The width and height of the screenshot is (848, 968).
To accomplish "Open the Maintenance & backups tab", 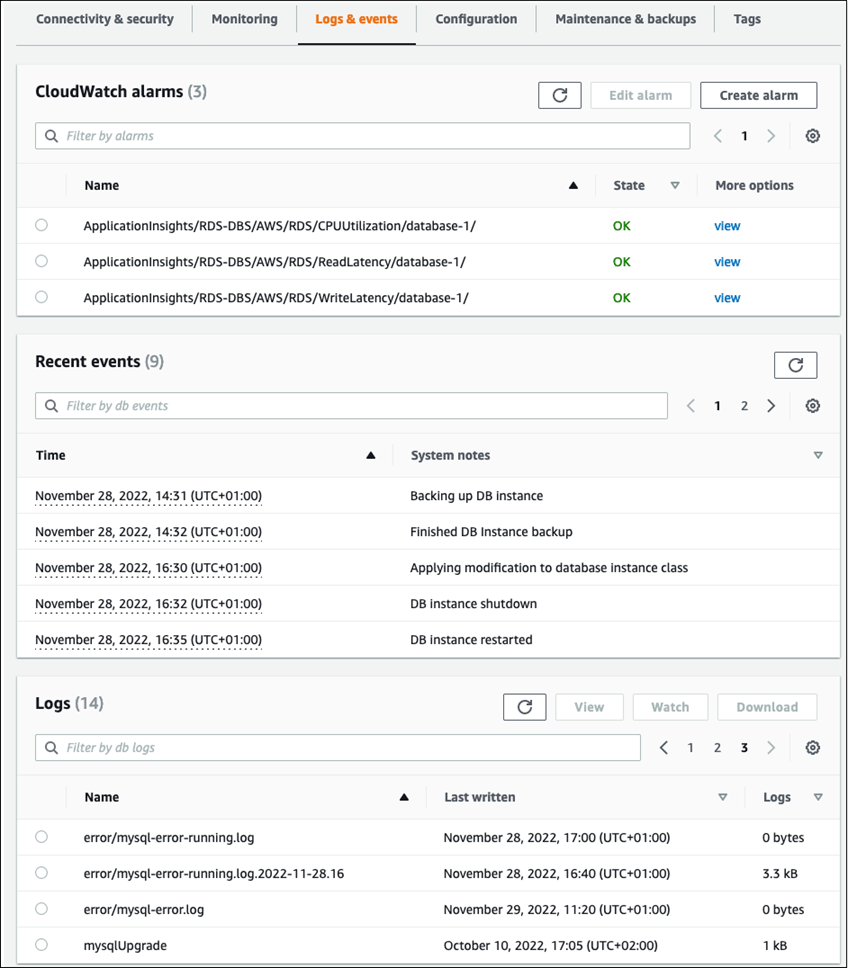I will (x=624, y=18).
